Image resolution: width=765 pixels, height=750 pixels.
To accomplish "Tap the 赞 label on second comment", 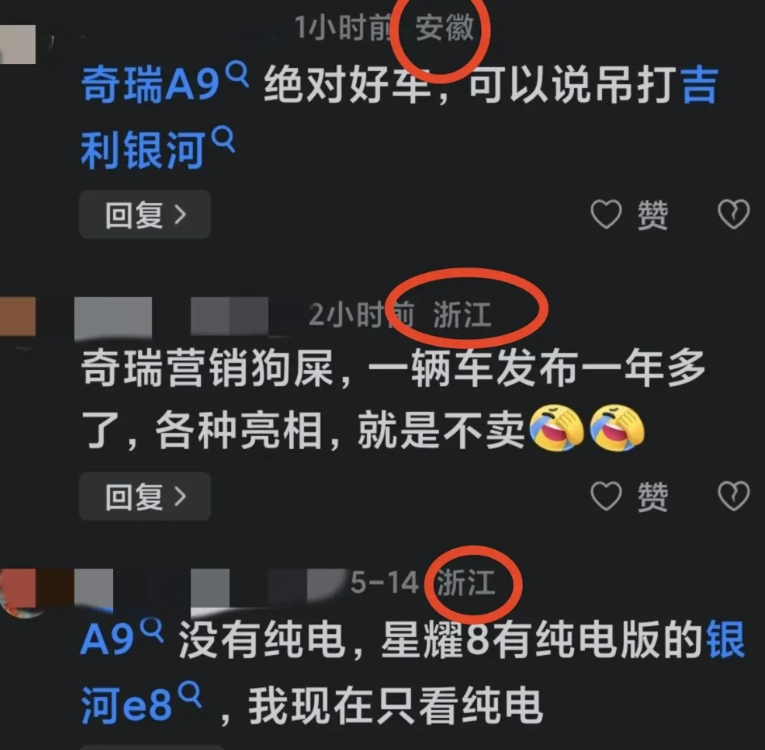I will tap(652, 497).
